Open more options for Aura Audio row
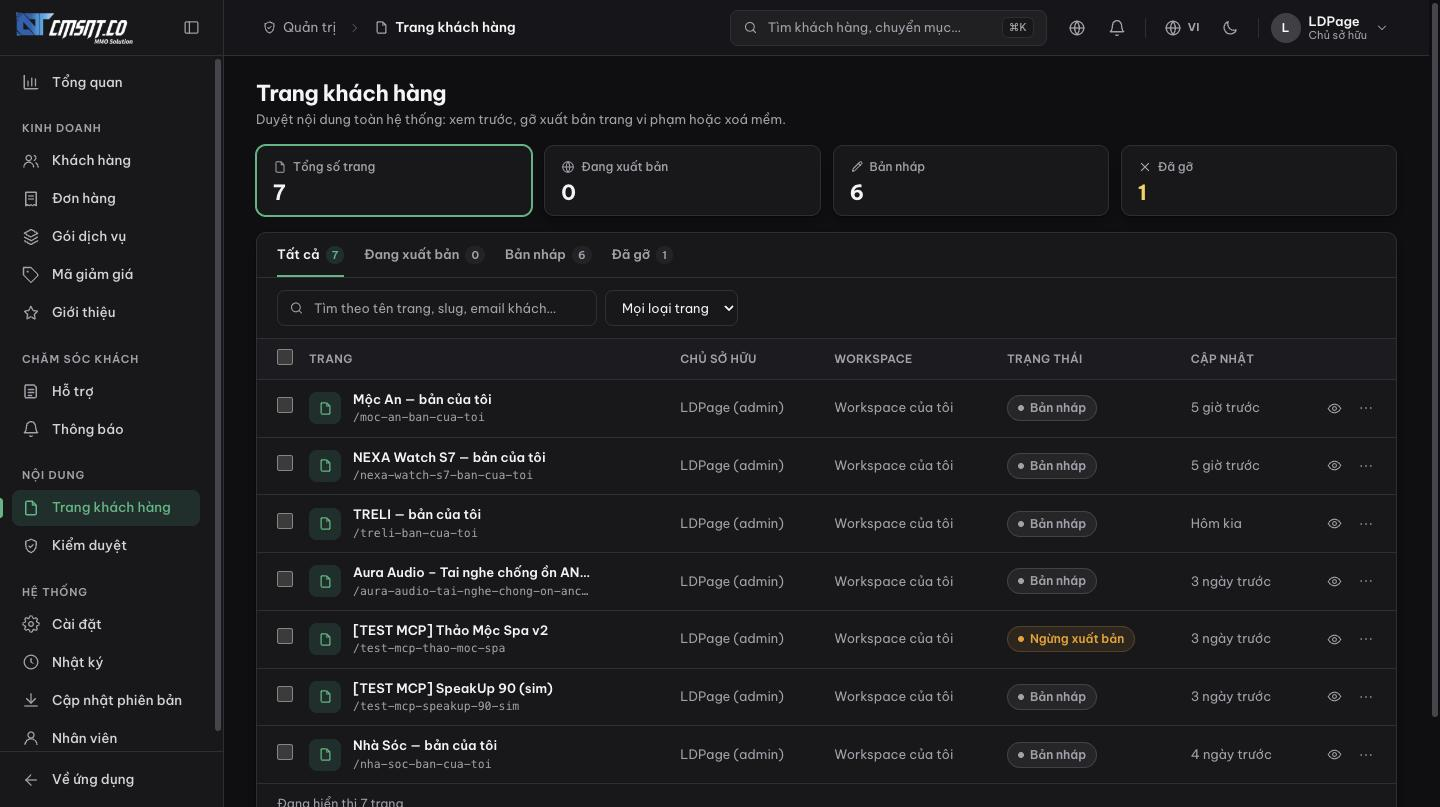1440x807 pixels. coord(1366,581)
